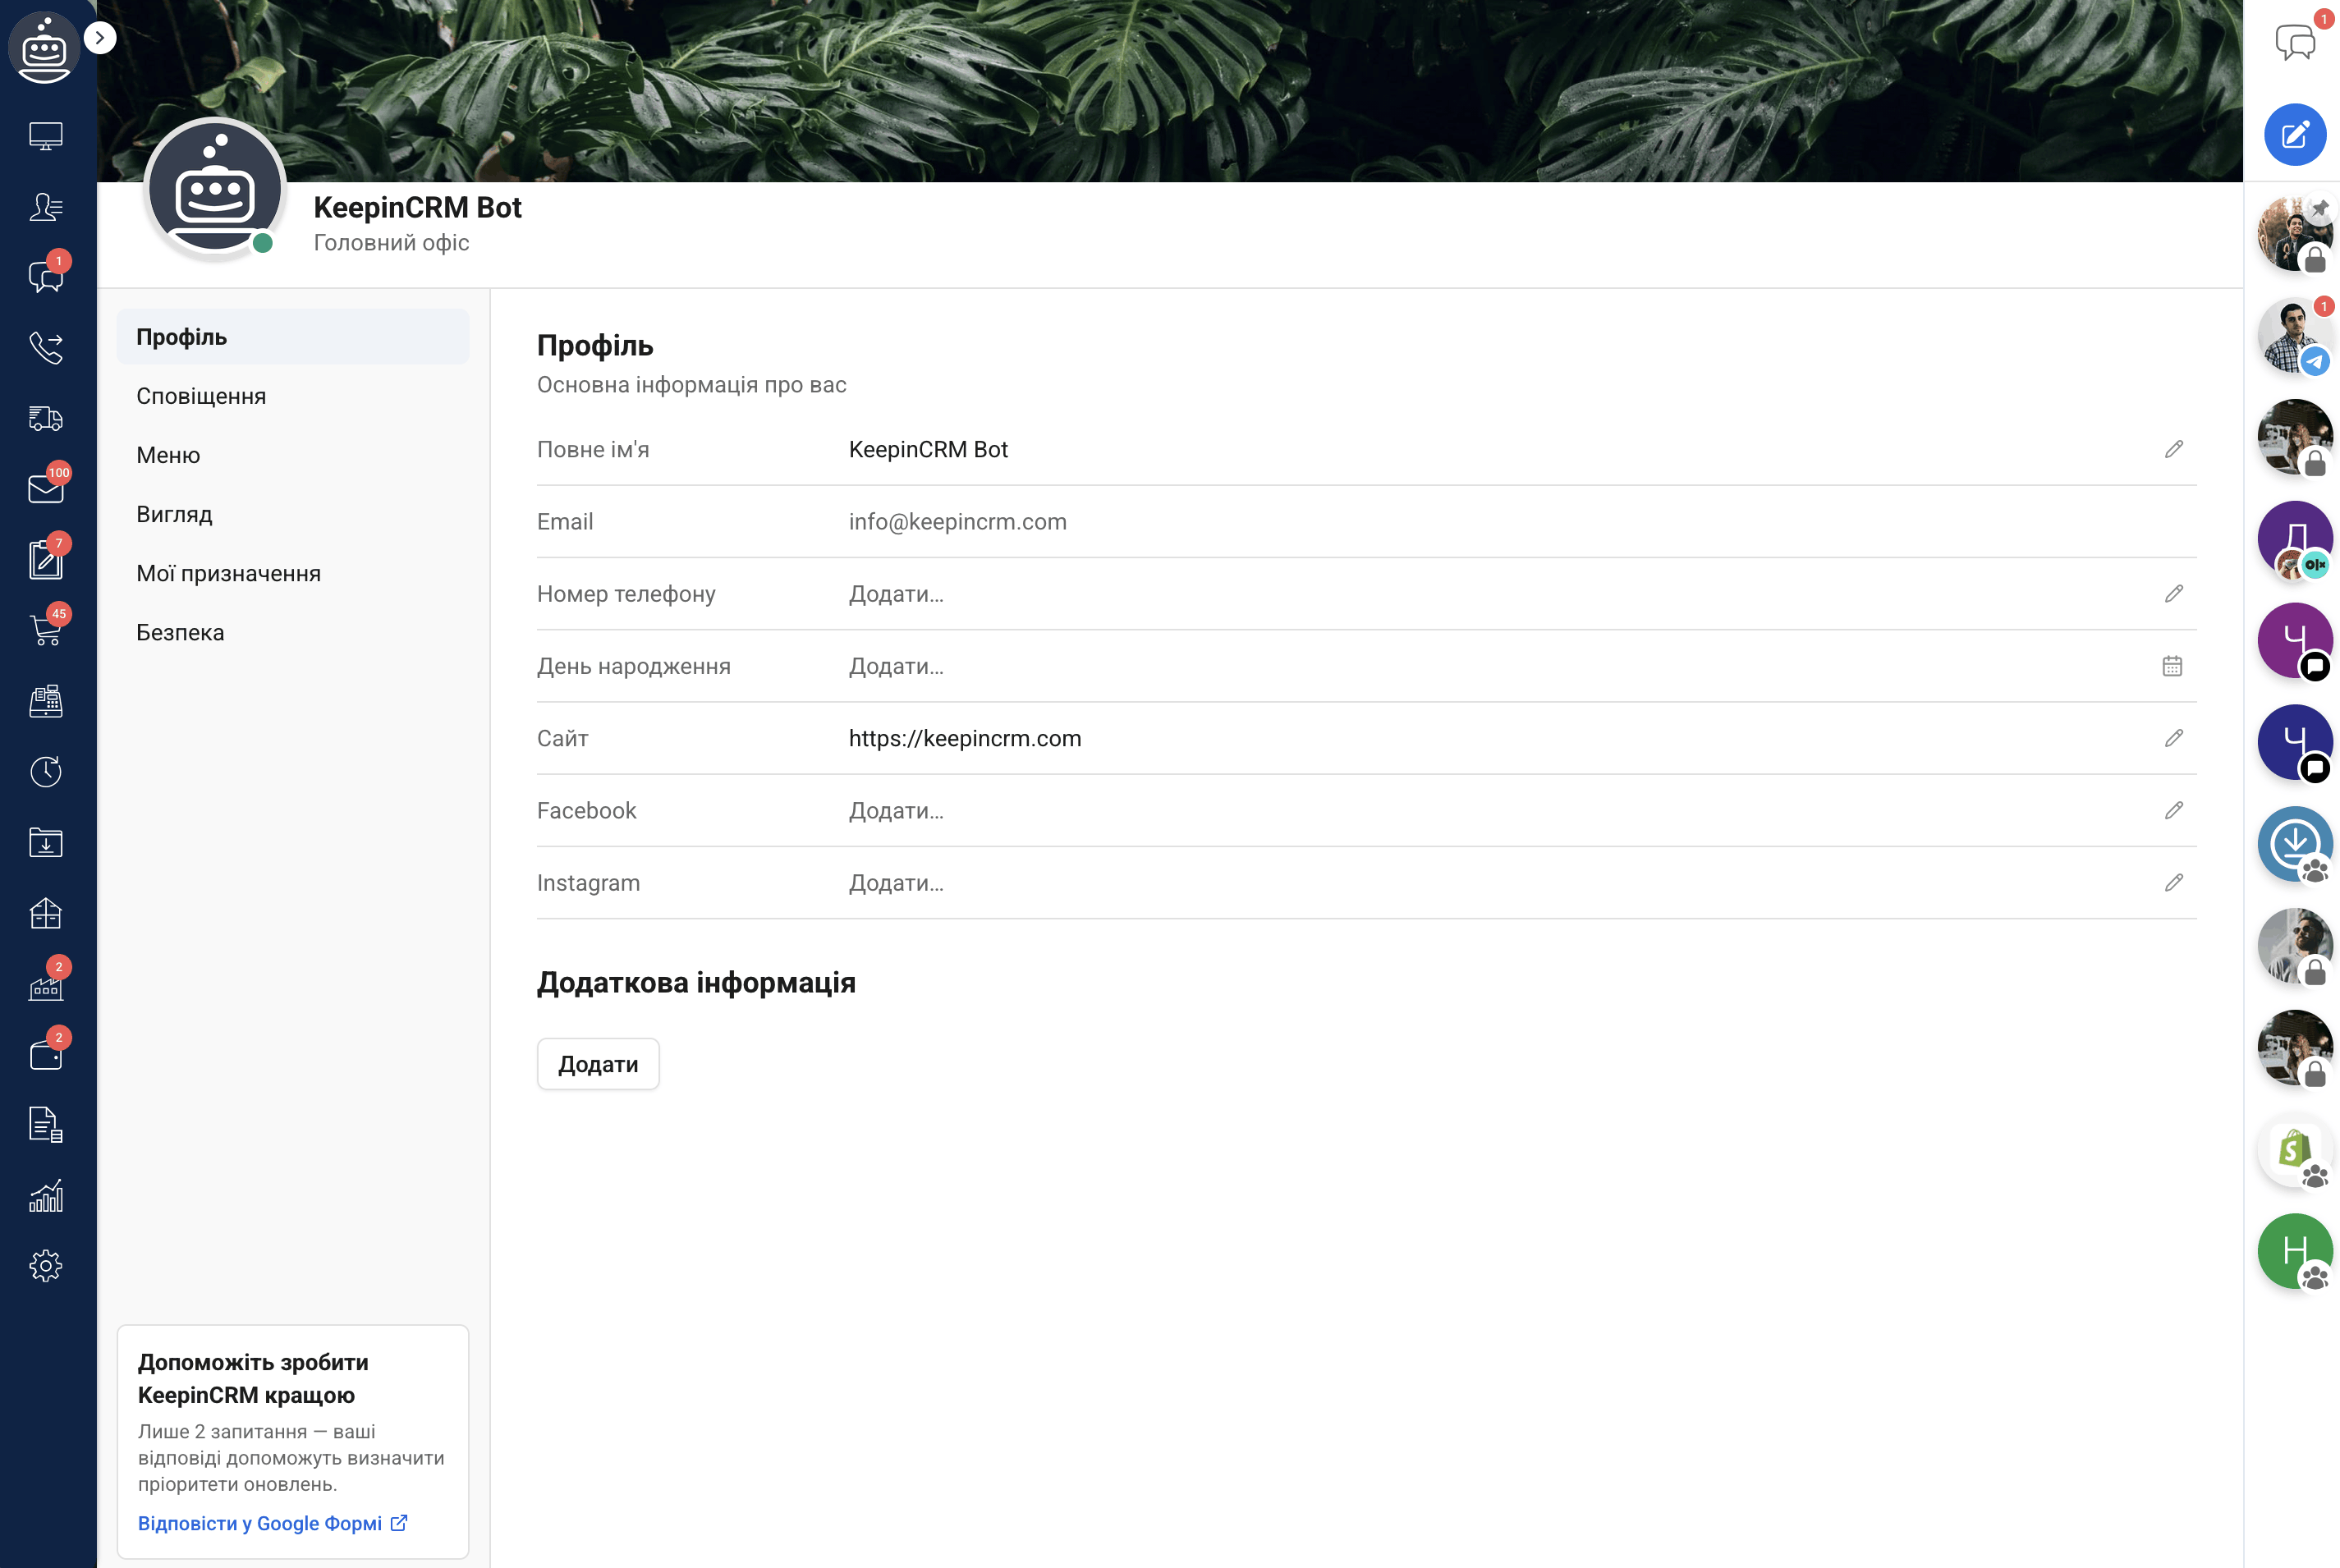Image resolution: width=2340 pixels, height=1568 pixels.
Task: Open the Shopify group chat avatar
Action: (2295, 1149)
